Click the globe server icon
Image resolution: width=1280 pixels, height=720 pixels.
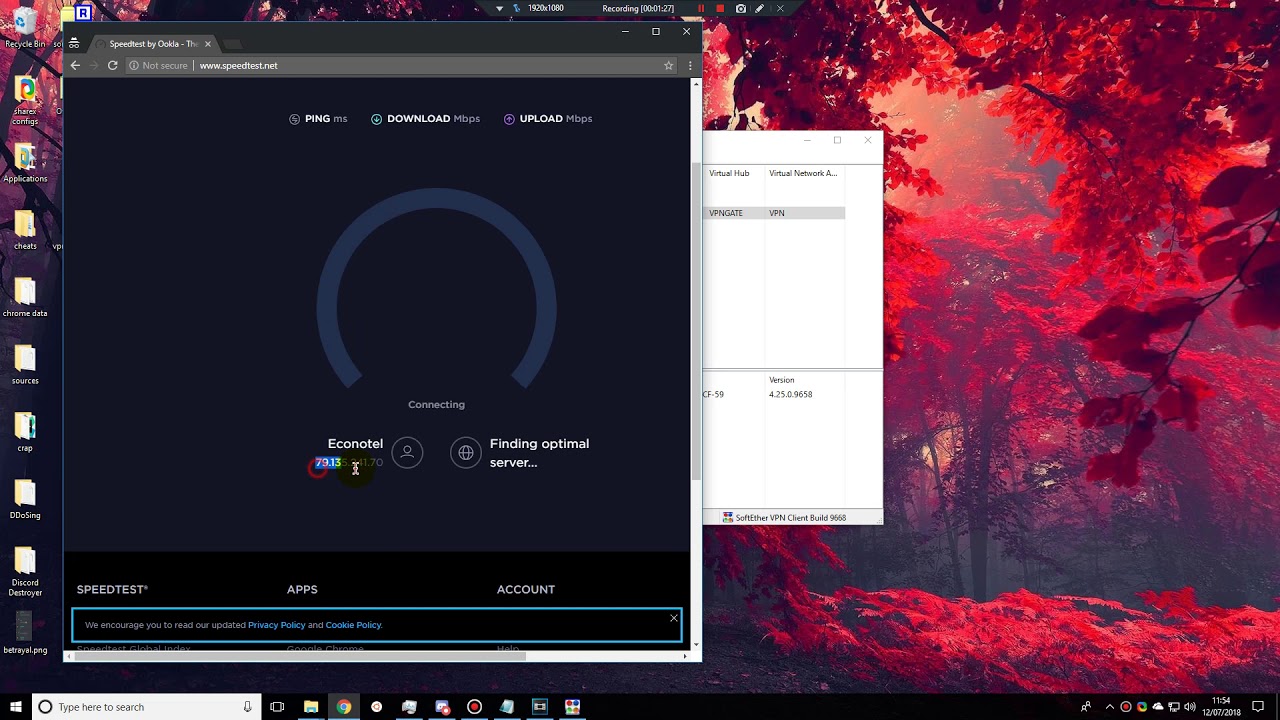pos(466,453)
